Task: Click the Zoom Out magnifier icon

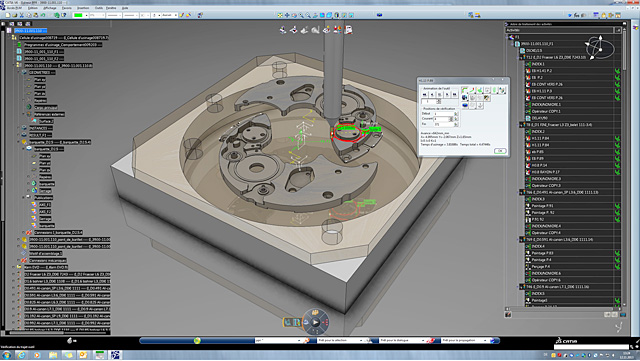Action: [x=308, y=15]
